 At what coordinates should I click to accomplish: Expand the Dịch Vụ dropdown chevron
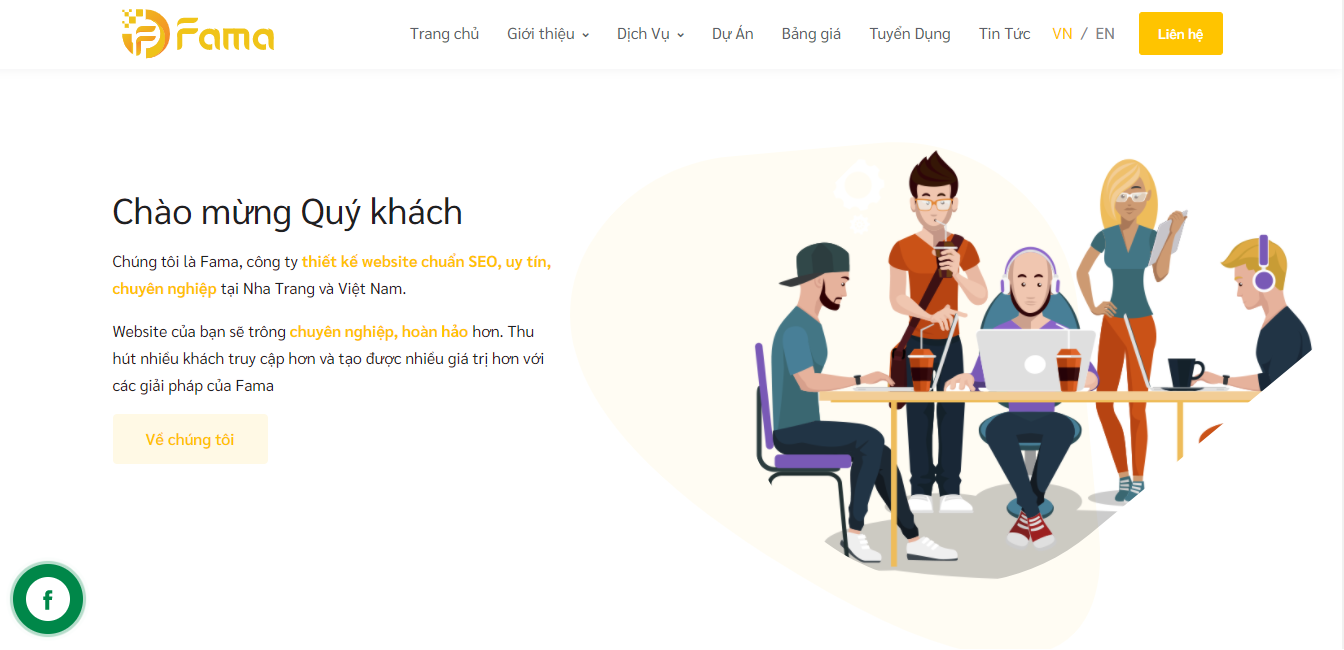[x=681, y=35]
